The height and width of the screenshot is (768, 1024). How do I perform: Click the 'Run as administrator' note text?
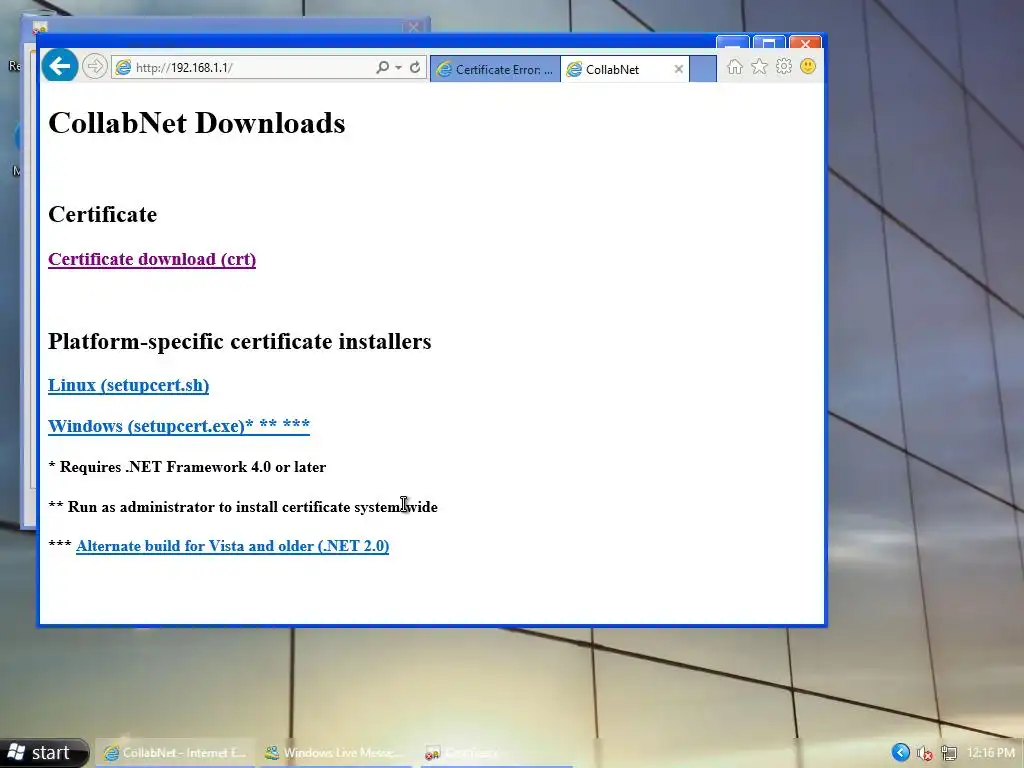click(x=243, y=507)
